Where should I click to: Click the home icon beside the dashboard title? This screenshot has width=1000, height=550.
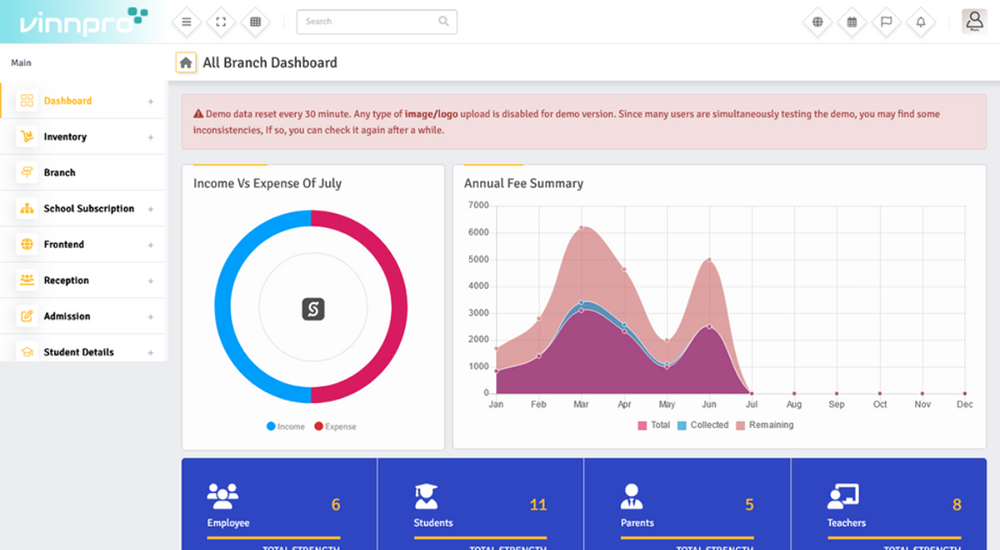tap(186, 63)
